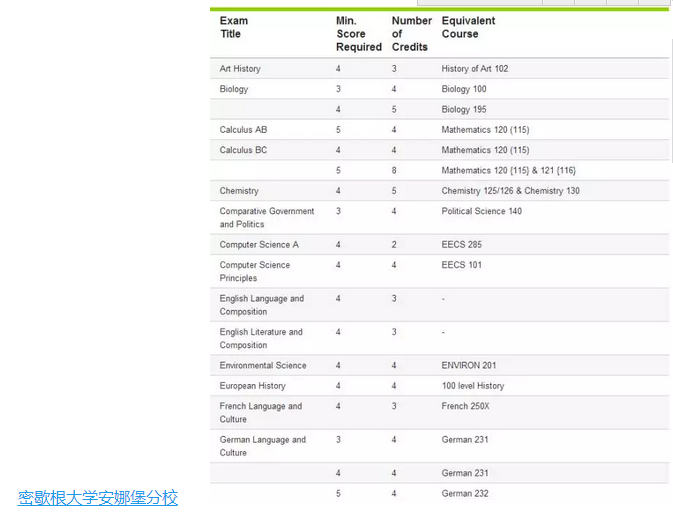Select the Calculus BC row title
673x516 pixels.
[243, 150]
